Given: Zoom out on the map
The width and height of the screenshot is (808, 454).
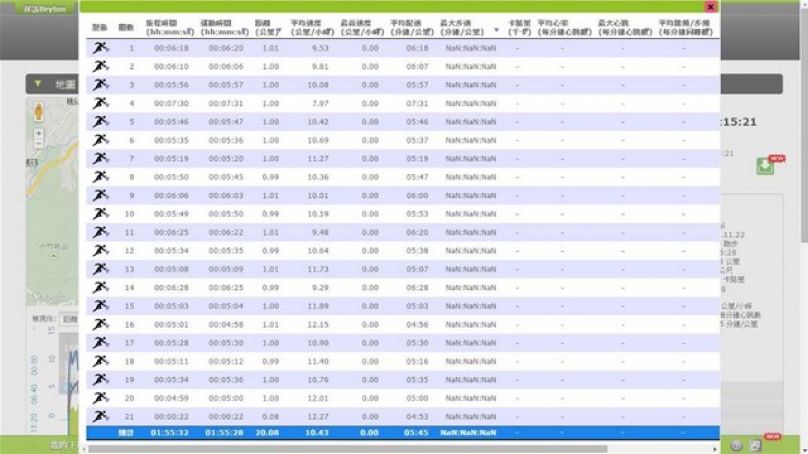Looking at the screenshot, I should pos(39,144).
